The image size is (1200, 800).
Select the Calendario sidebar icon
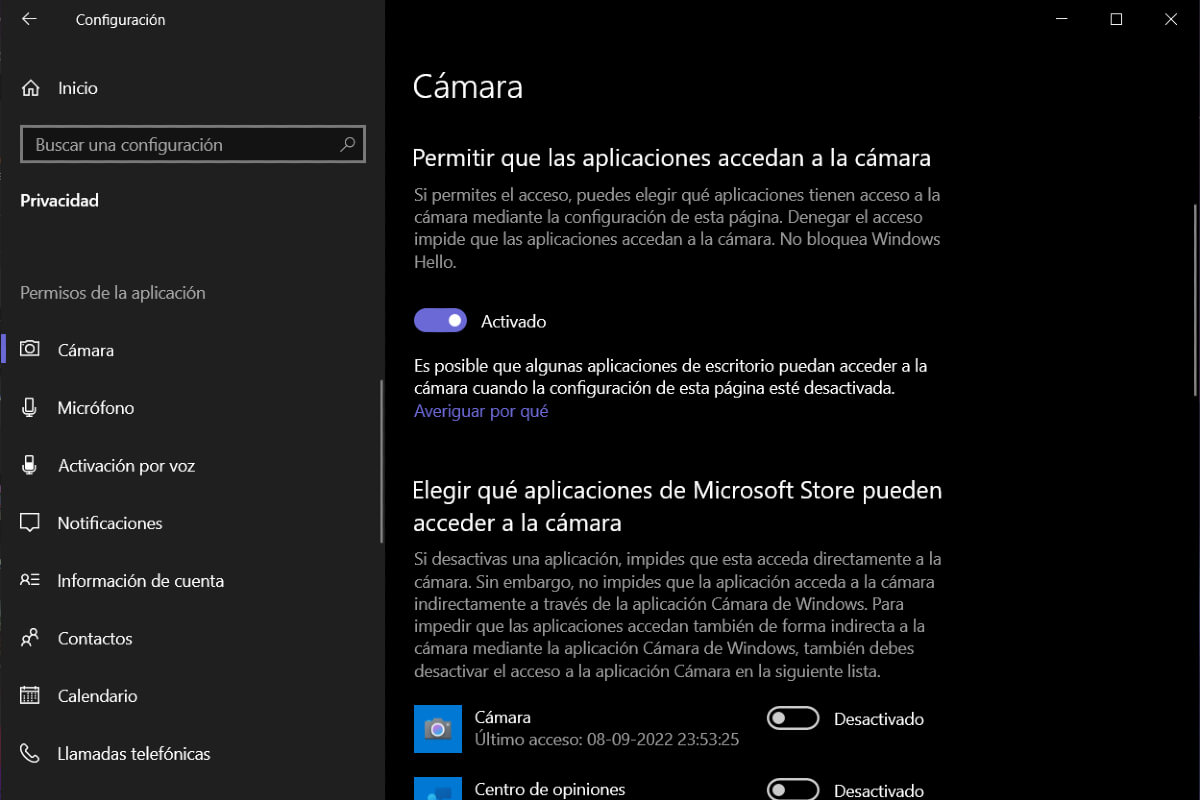point(30,696)
